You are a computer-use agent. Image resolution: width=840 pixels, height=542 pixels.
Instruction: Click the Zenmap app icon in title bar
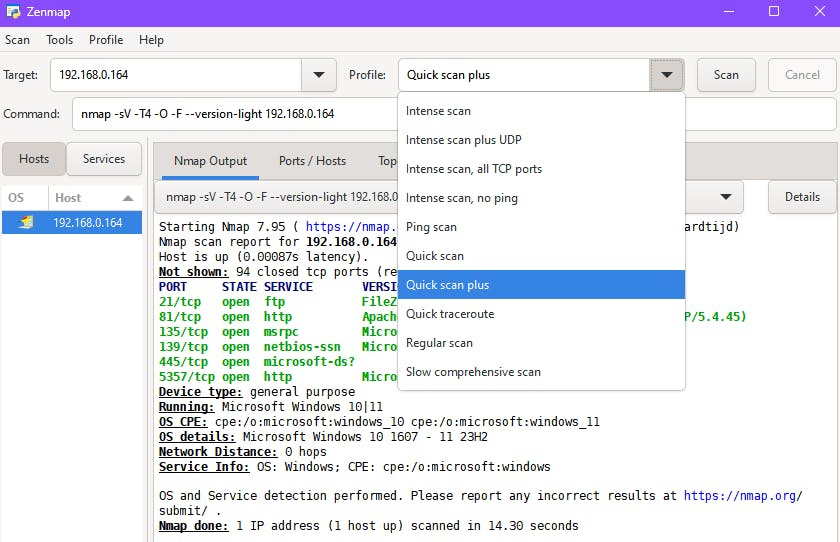13,11
